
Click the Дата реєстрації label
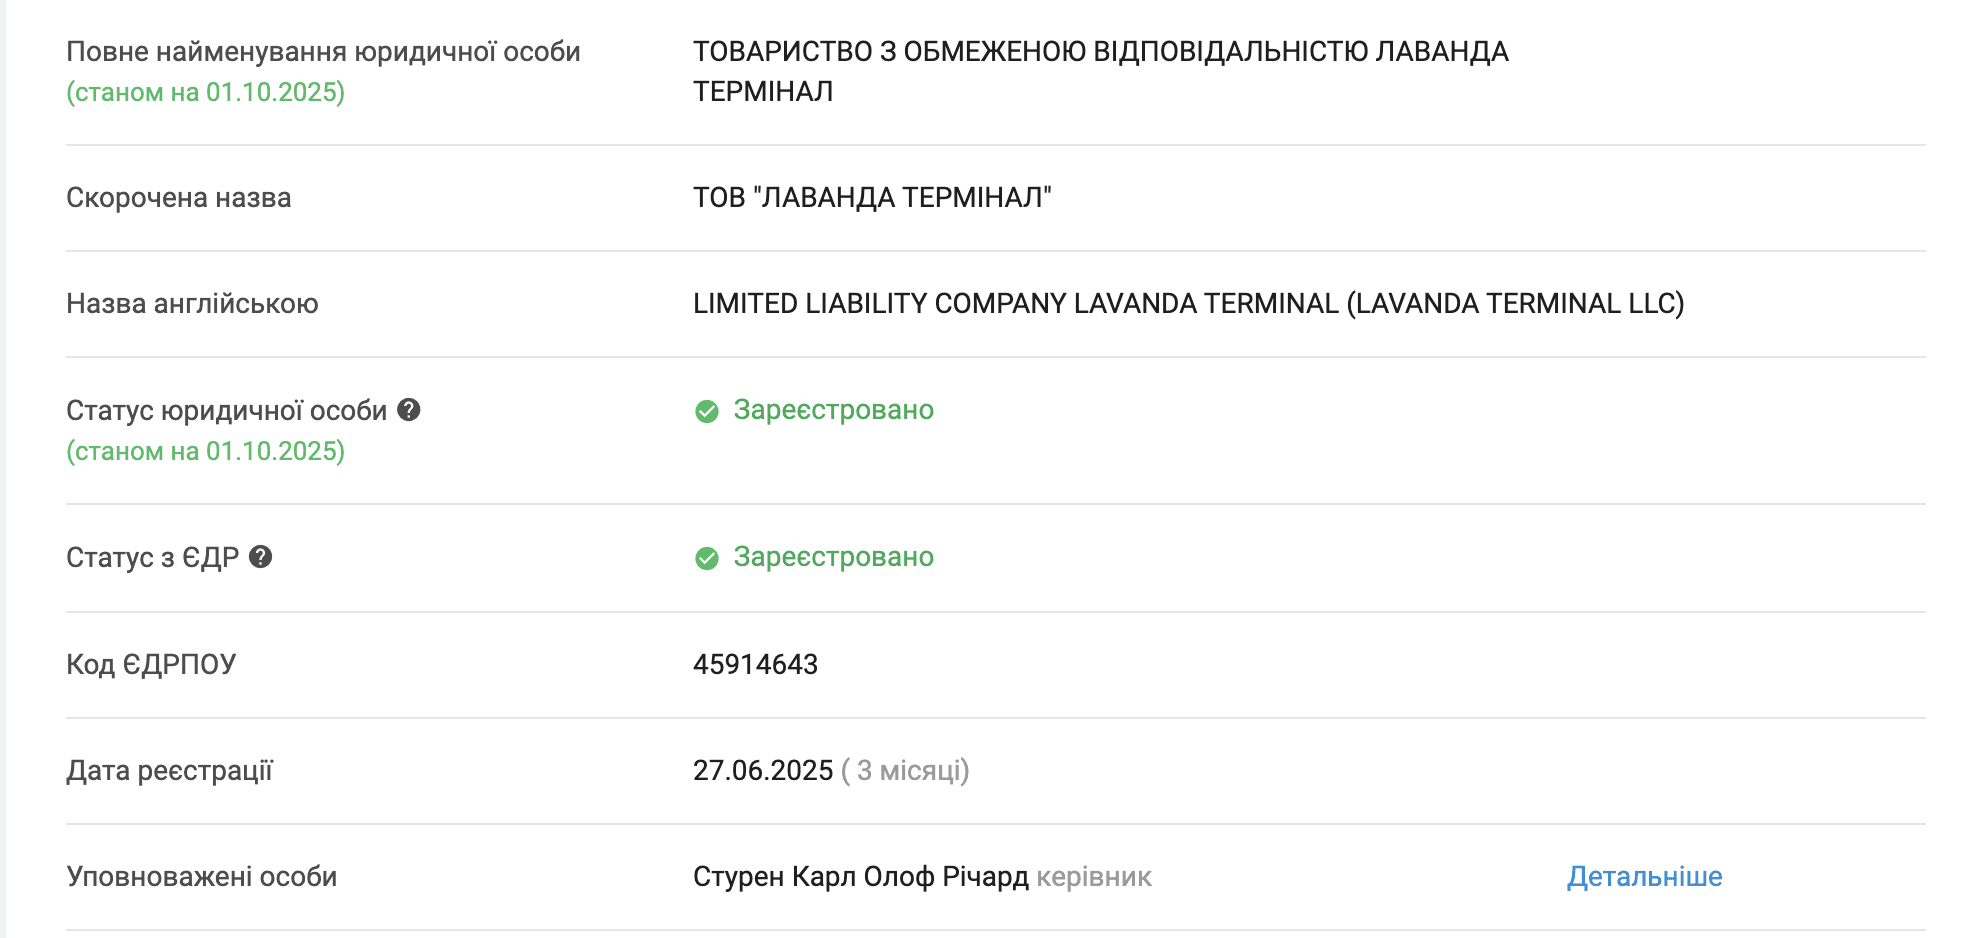[x=169, y=771]
